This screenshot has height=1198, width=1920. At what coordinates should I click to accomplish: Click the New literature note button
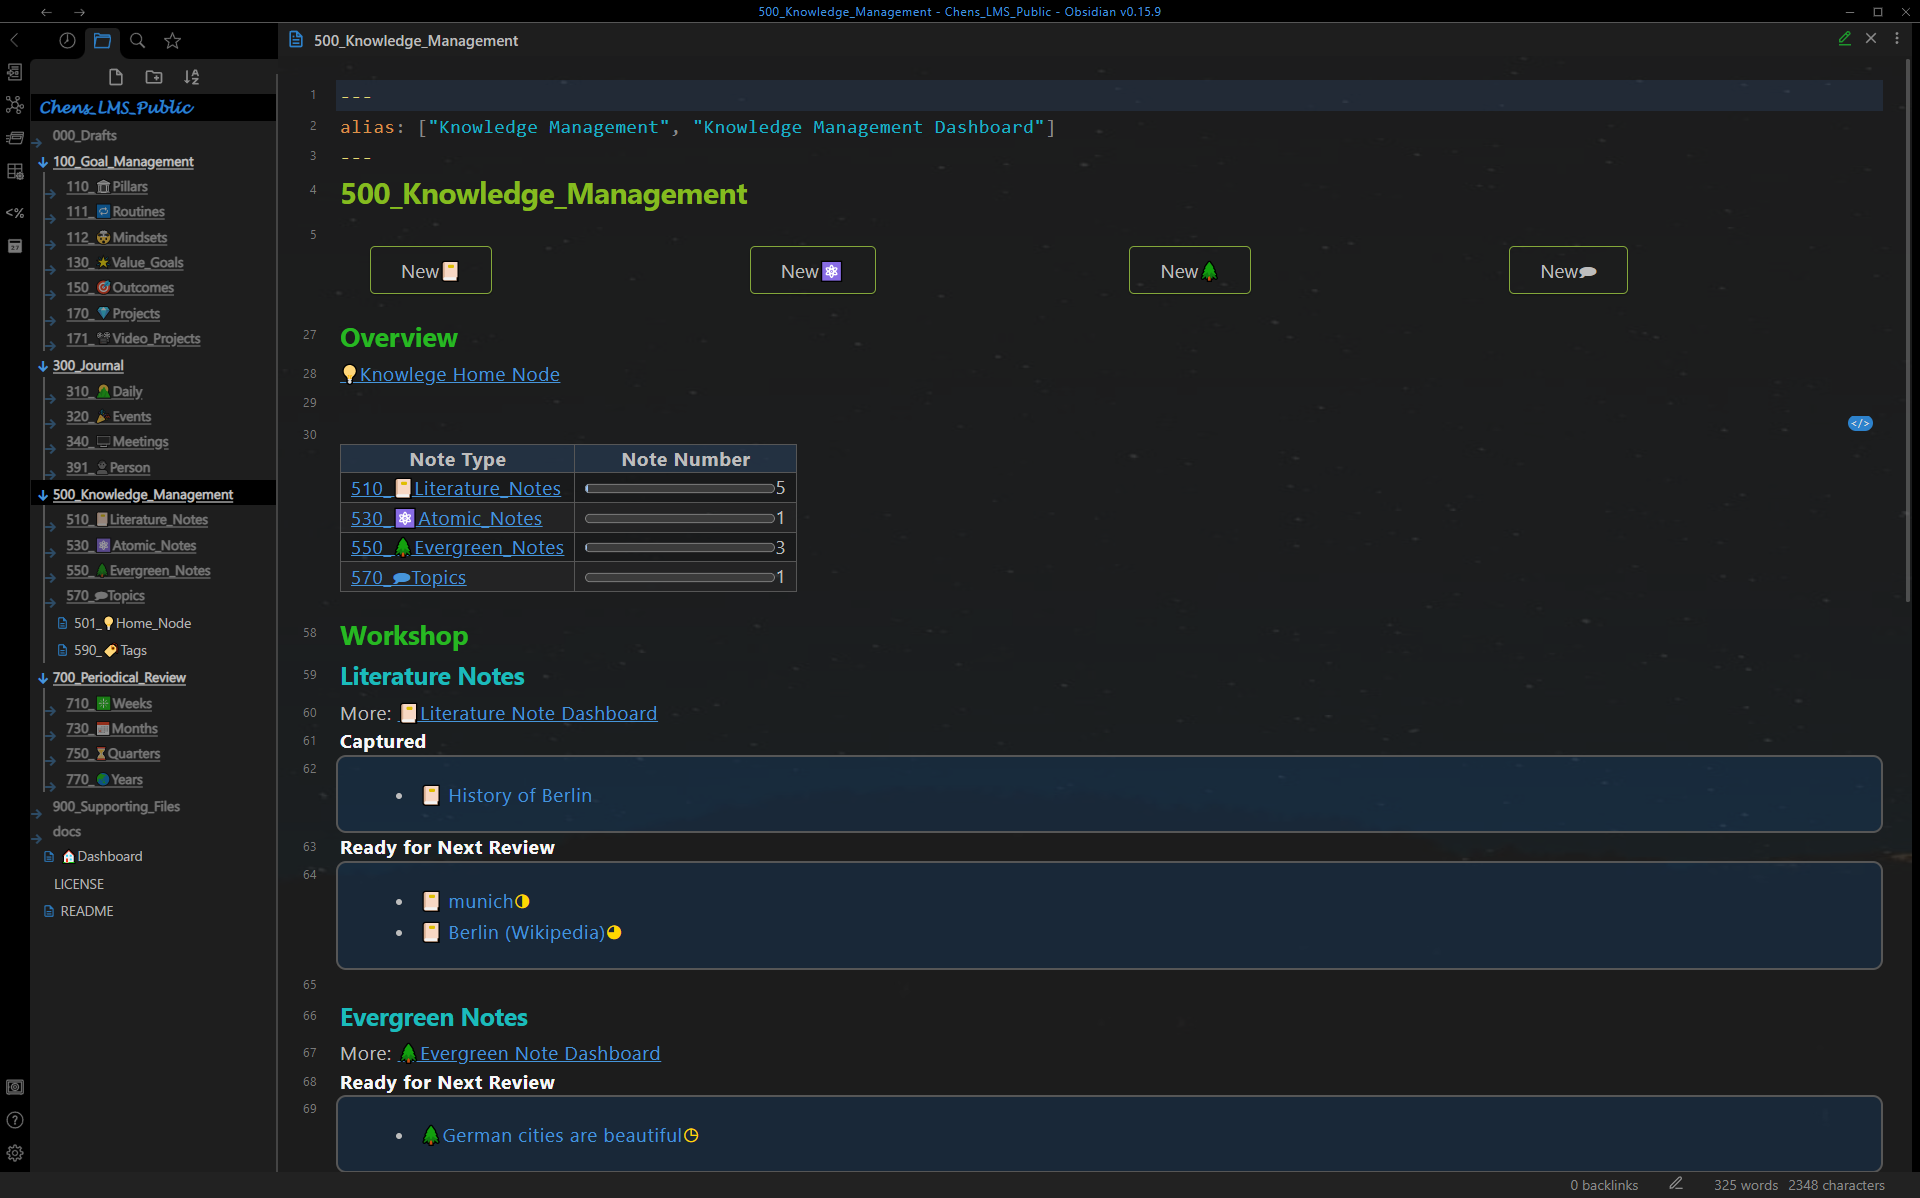(x=430, y=270)
